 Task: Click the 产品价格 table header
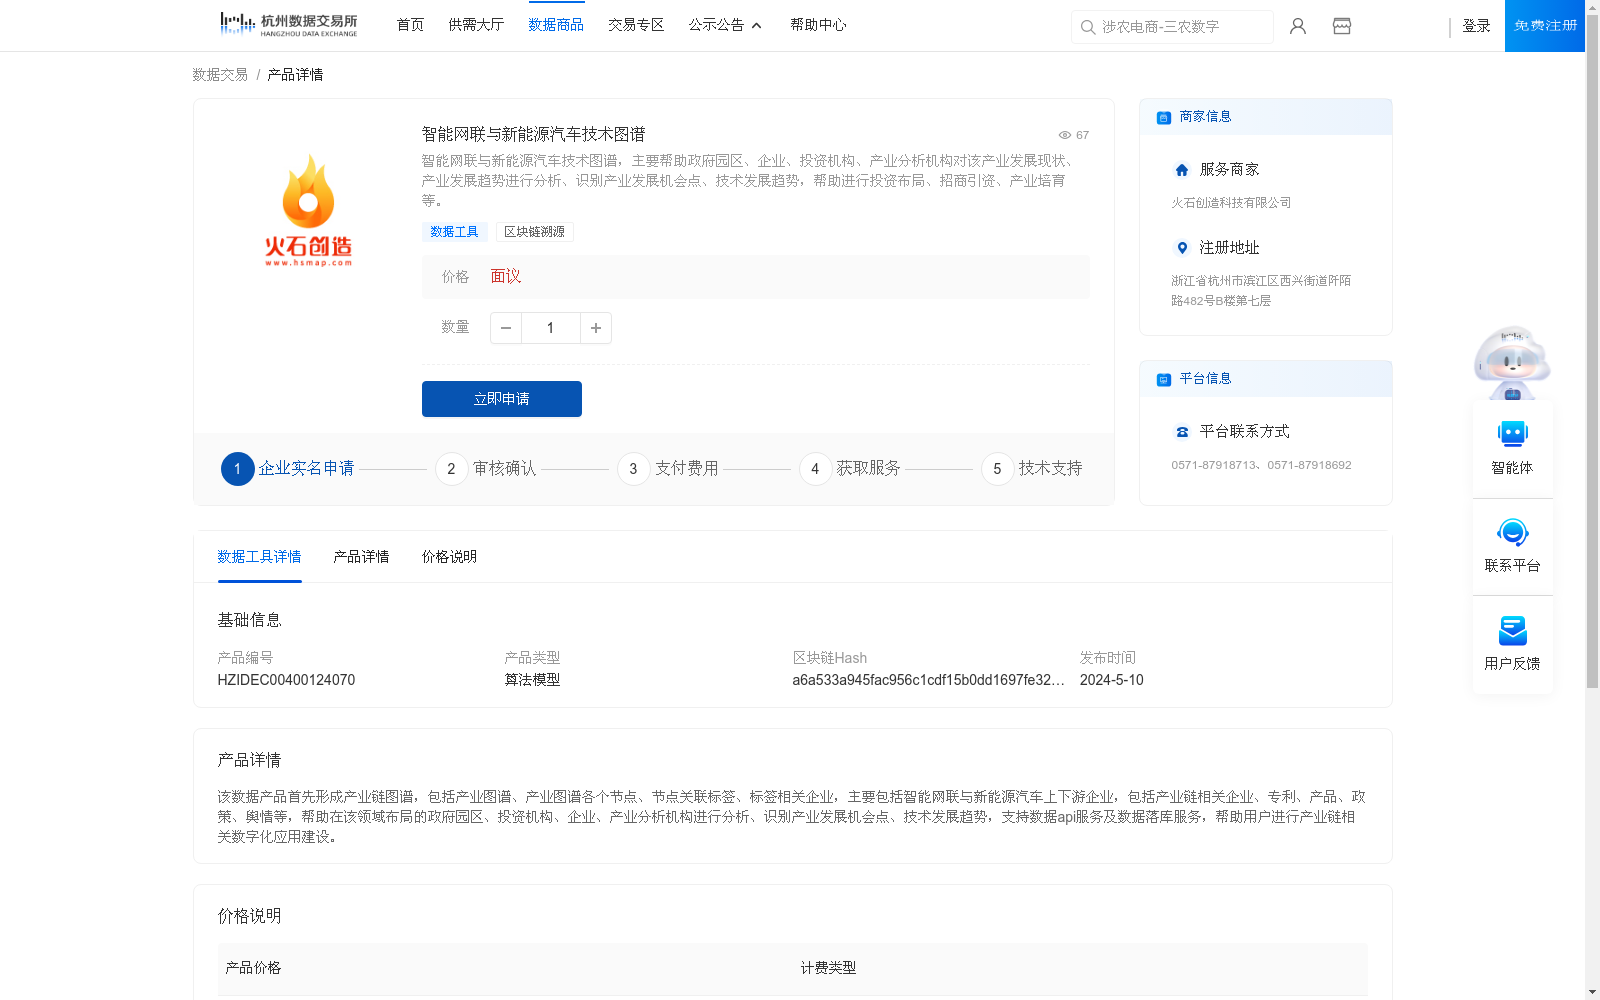pos(253,968)
